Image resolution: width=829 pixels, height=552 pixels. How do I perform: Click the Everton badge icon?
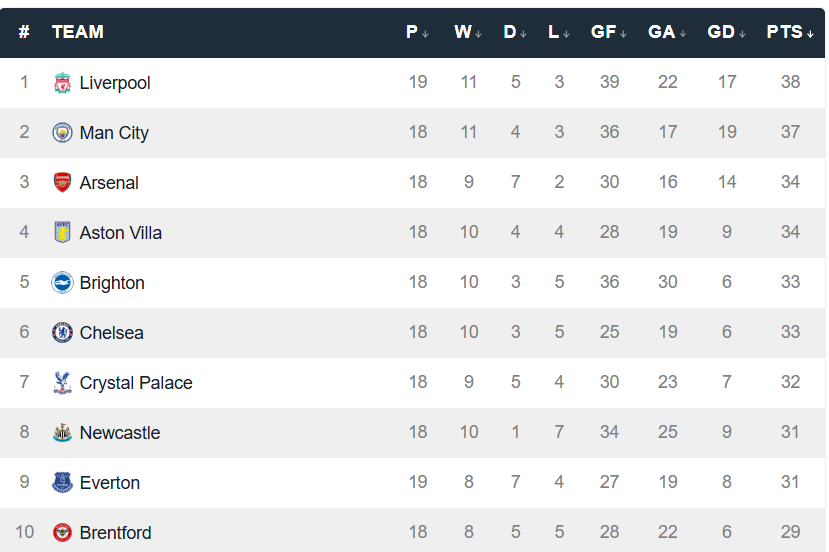tap(63, 483)
